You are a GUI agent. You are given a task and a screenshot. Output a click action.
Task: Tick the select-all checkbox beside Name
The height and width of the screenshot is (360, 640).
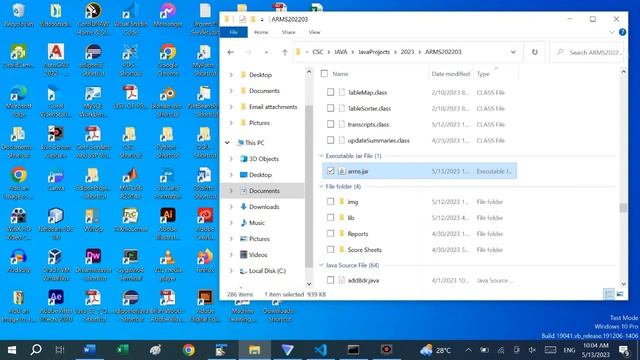click(x=324, y=74)
